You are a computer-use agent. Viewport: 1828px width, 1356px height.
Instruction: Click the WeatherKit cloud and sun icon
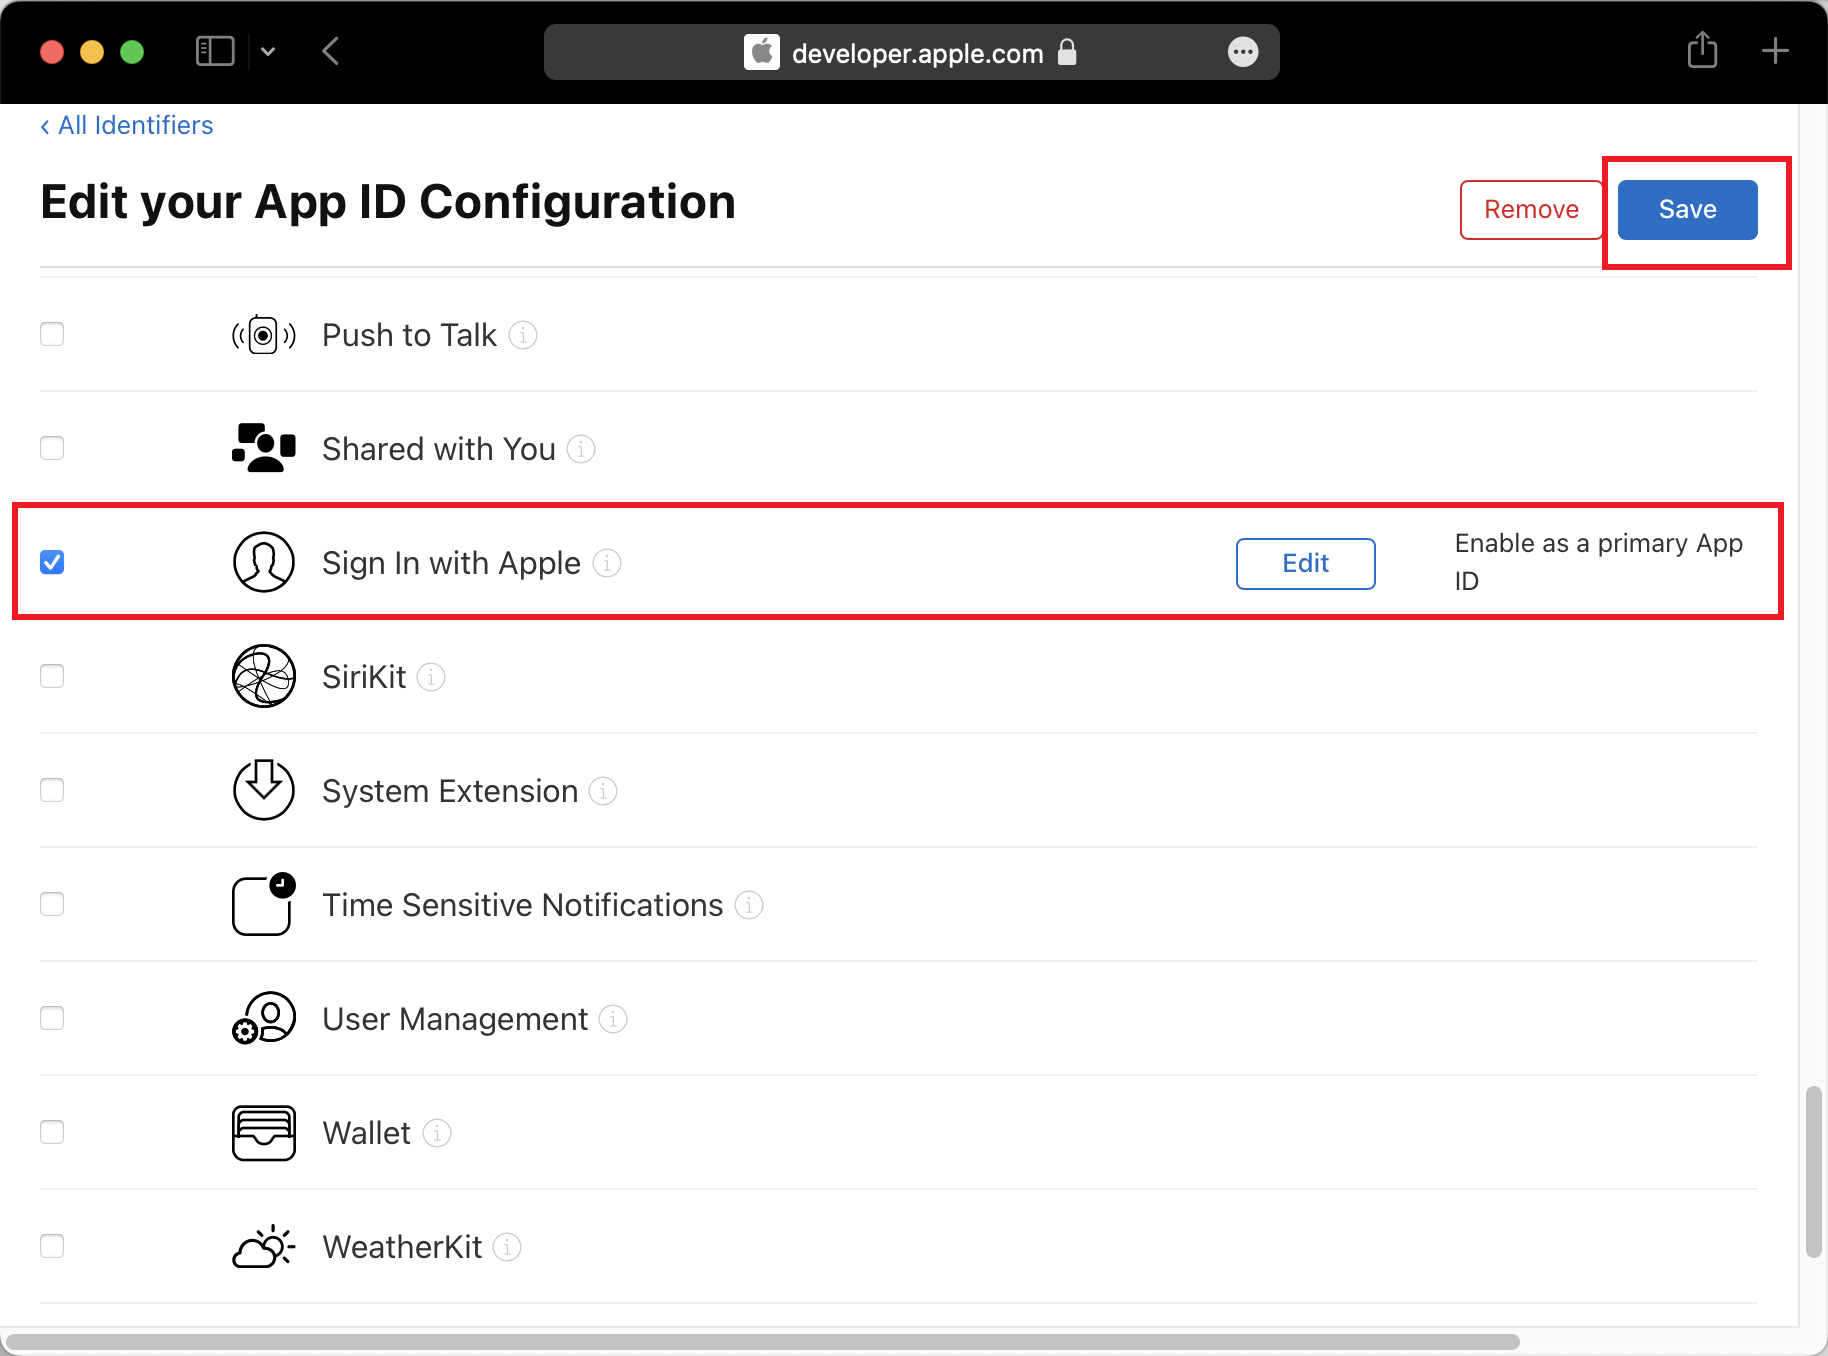point(264,1246)
